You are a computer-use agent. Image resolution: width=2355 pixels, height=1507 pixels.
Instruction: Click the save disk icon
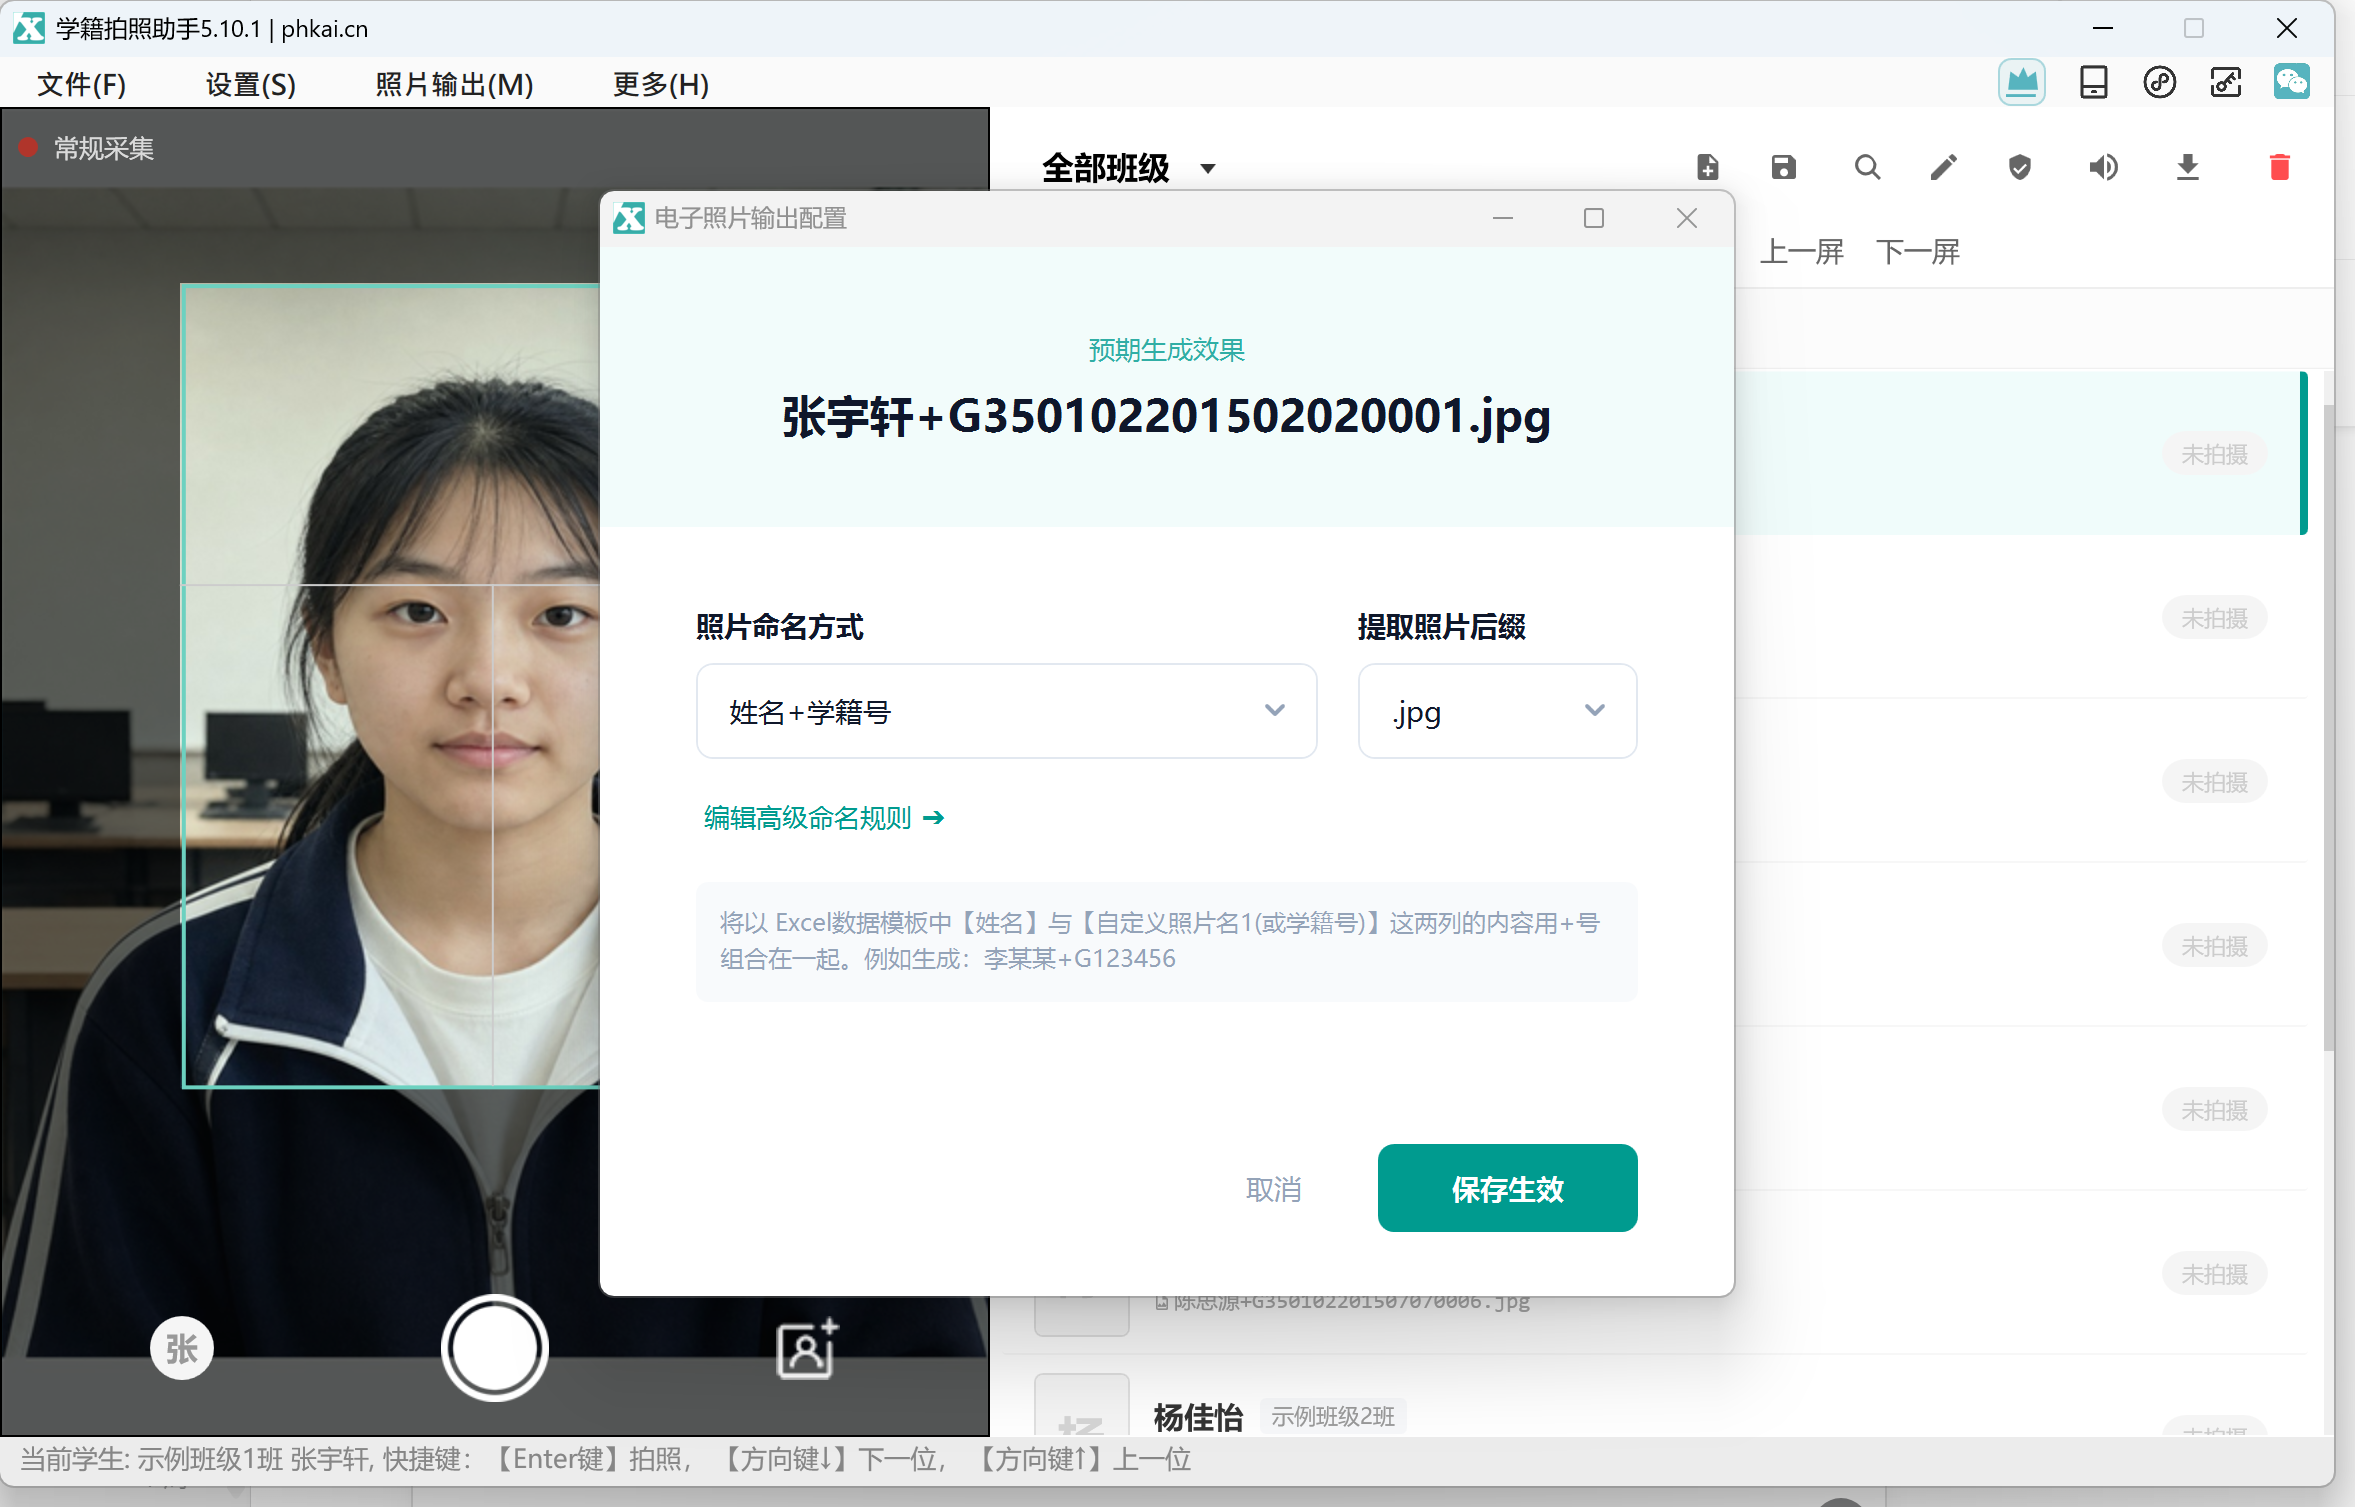(x=1784, y=167)
